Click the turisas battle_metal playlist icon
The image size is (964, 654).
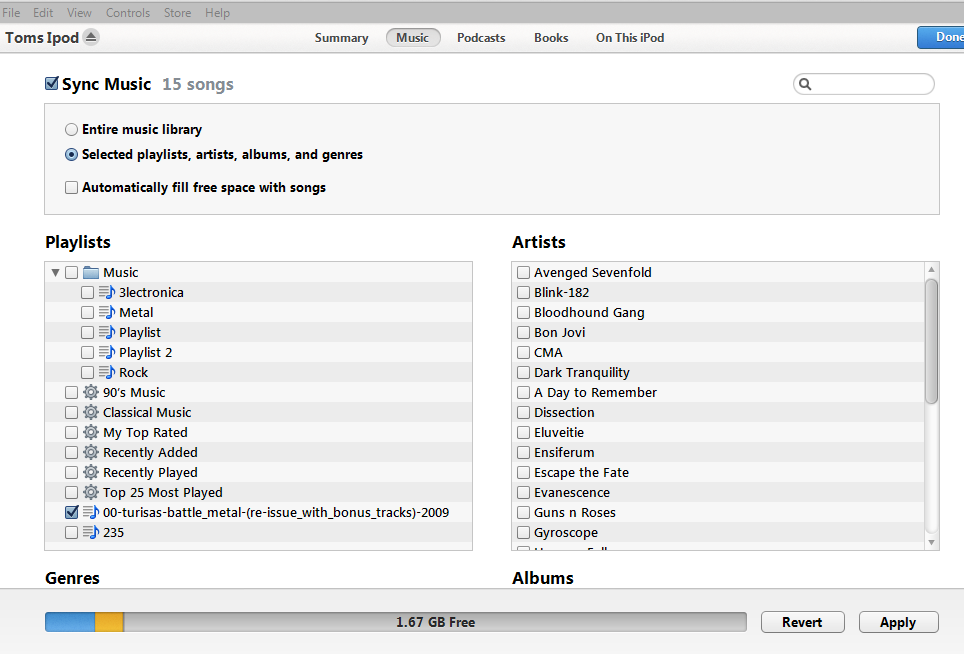click(x=91, y=512)
